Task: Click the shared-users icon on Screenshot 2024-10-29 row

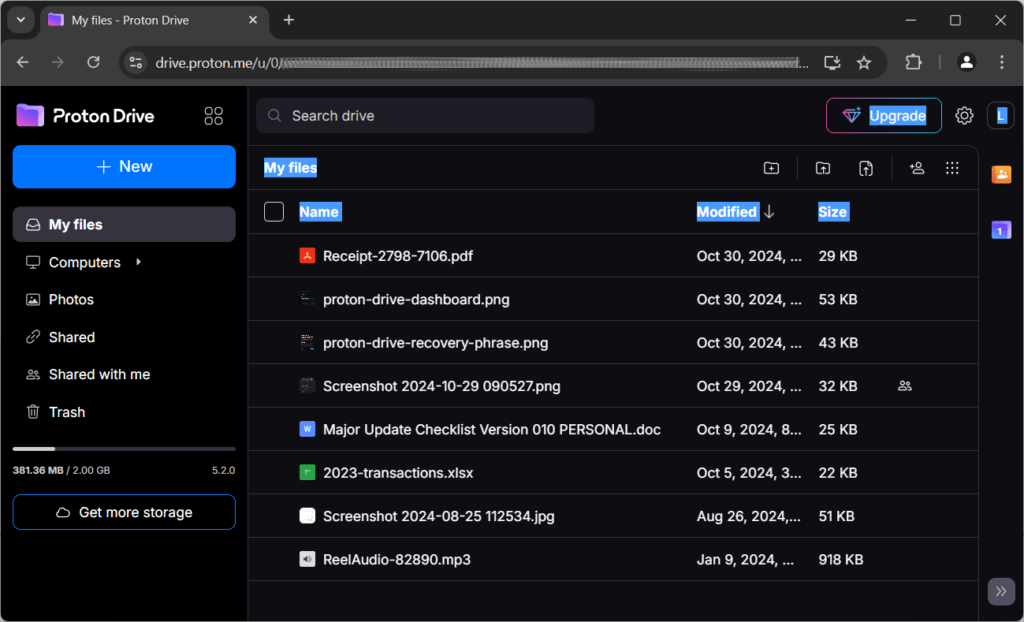Action: (904, 386)
